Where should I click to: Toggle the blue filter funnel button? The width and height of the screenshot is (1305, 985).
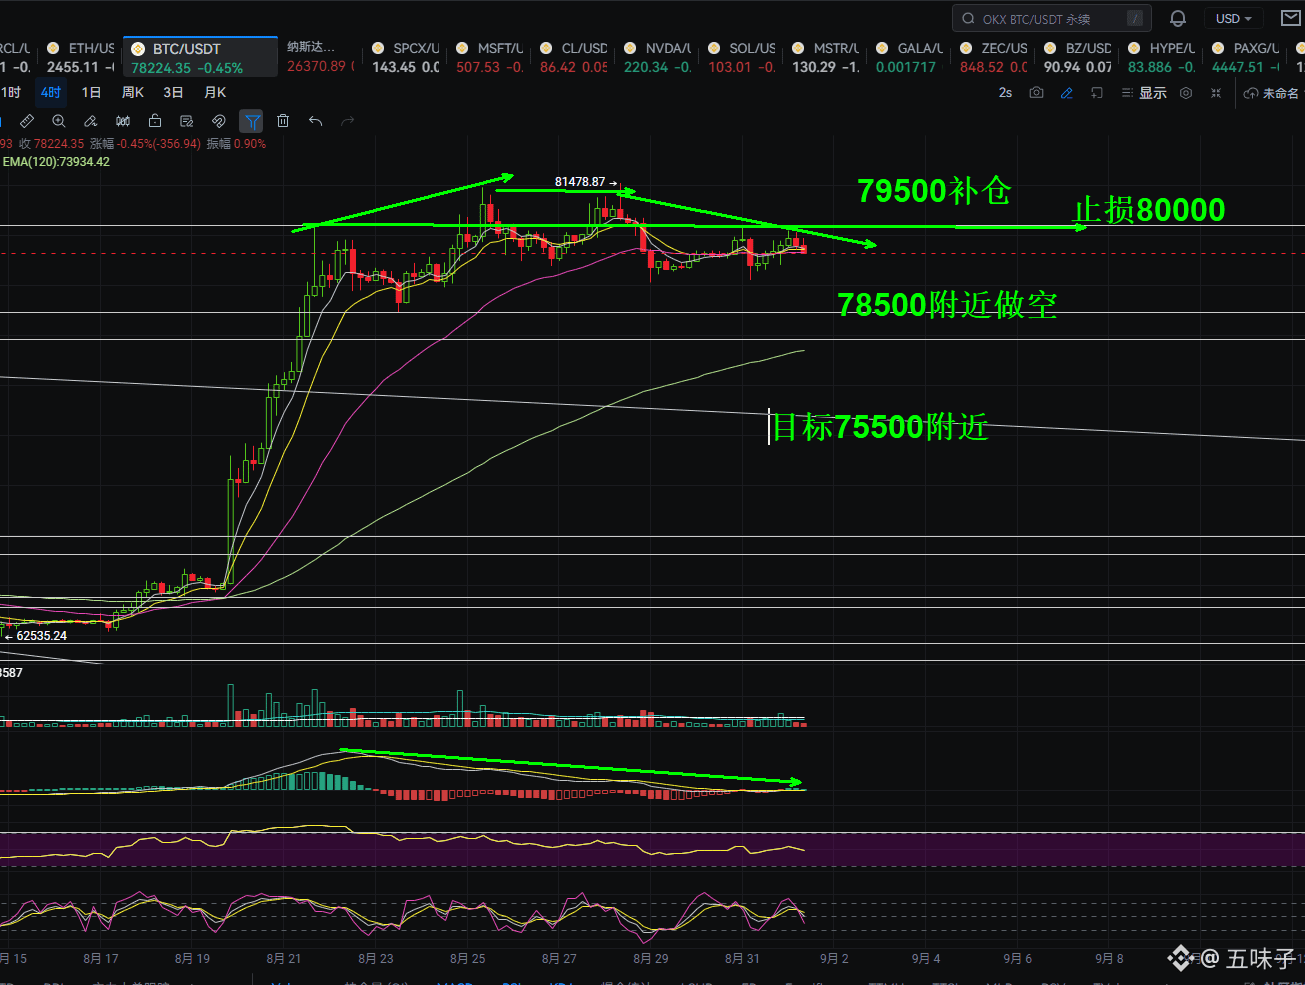(x=252, y=121)
